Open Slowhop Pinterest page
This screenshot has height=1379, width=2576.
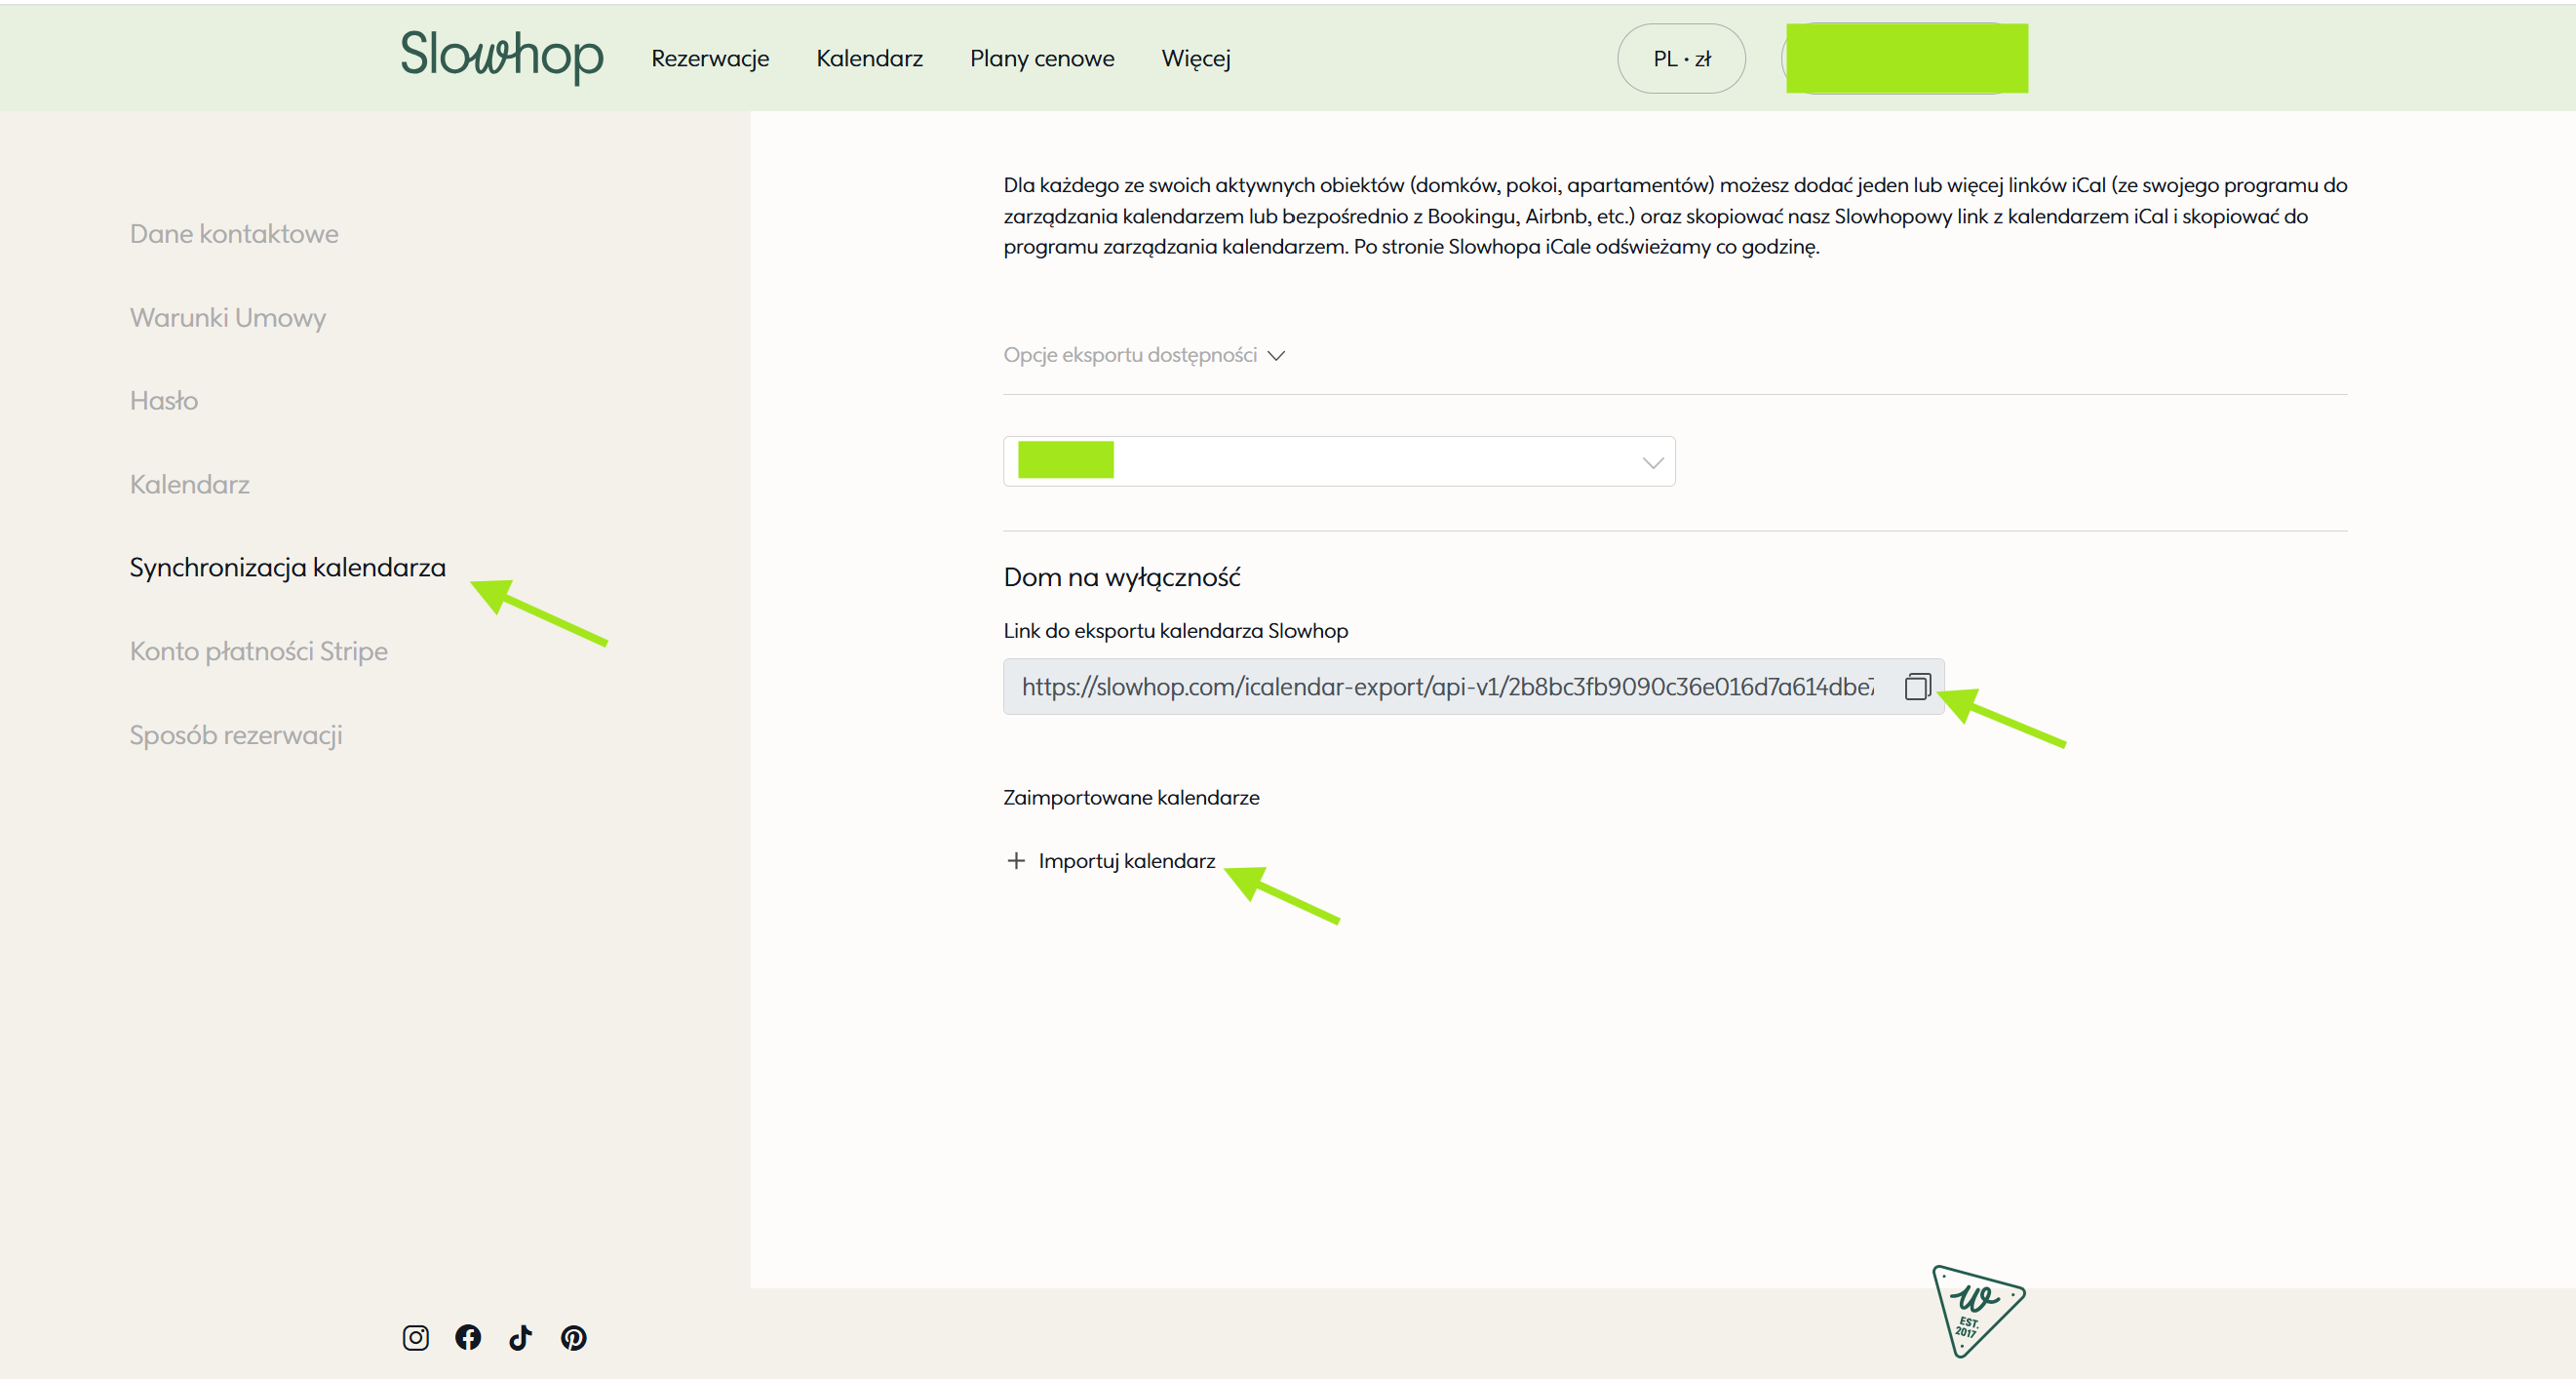[573, 1337]
